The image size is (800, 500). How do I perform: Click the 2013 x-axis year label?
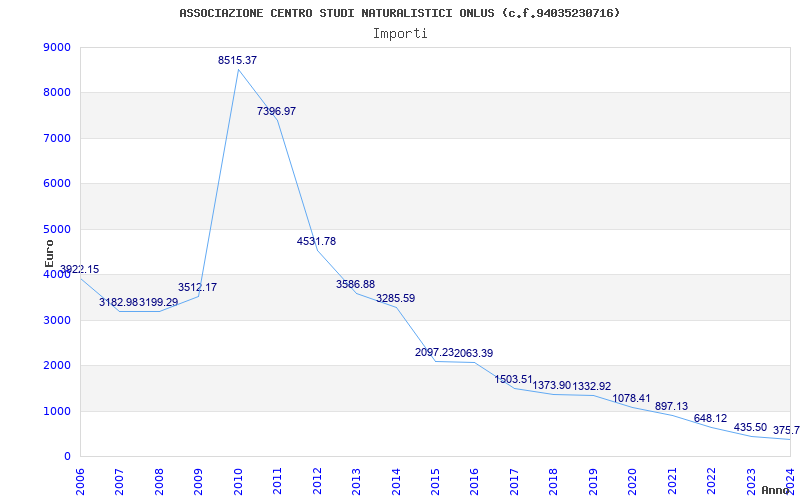[356, 480]
